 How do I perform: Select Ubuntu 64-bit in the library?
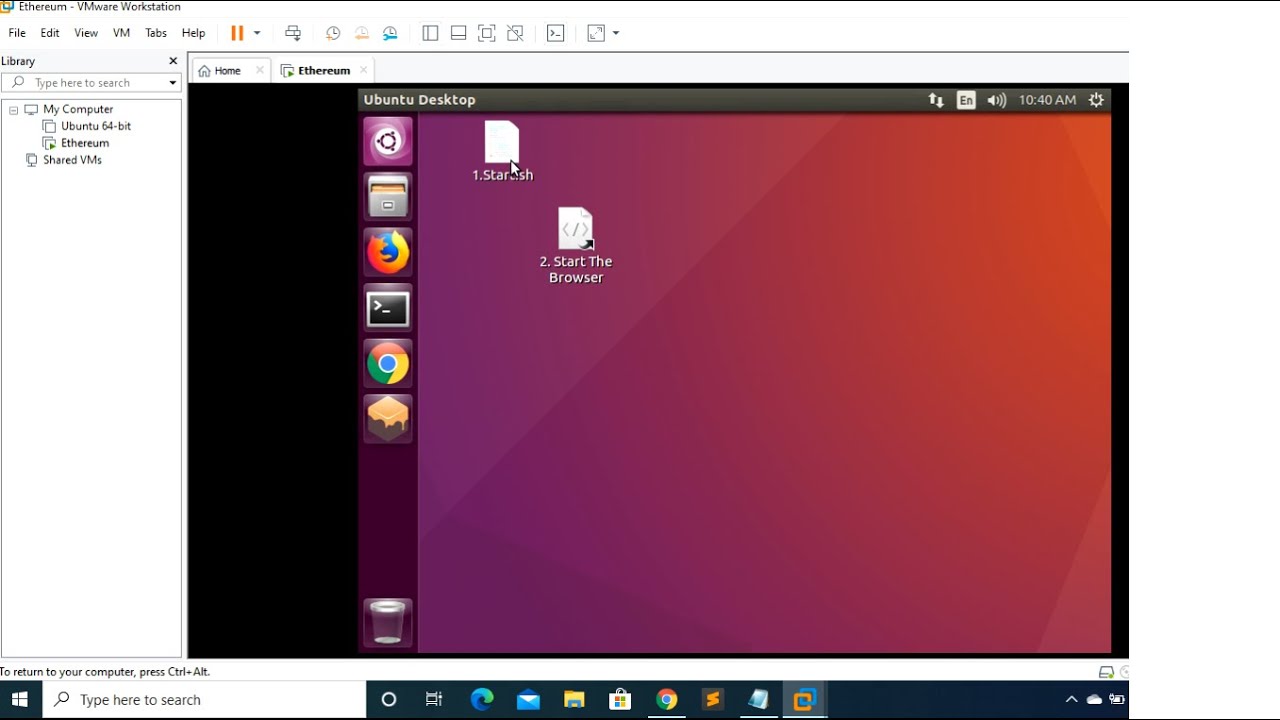point(96,126)
